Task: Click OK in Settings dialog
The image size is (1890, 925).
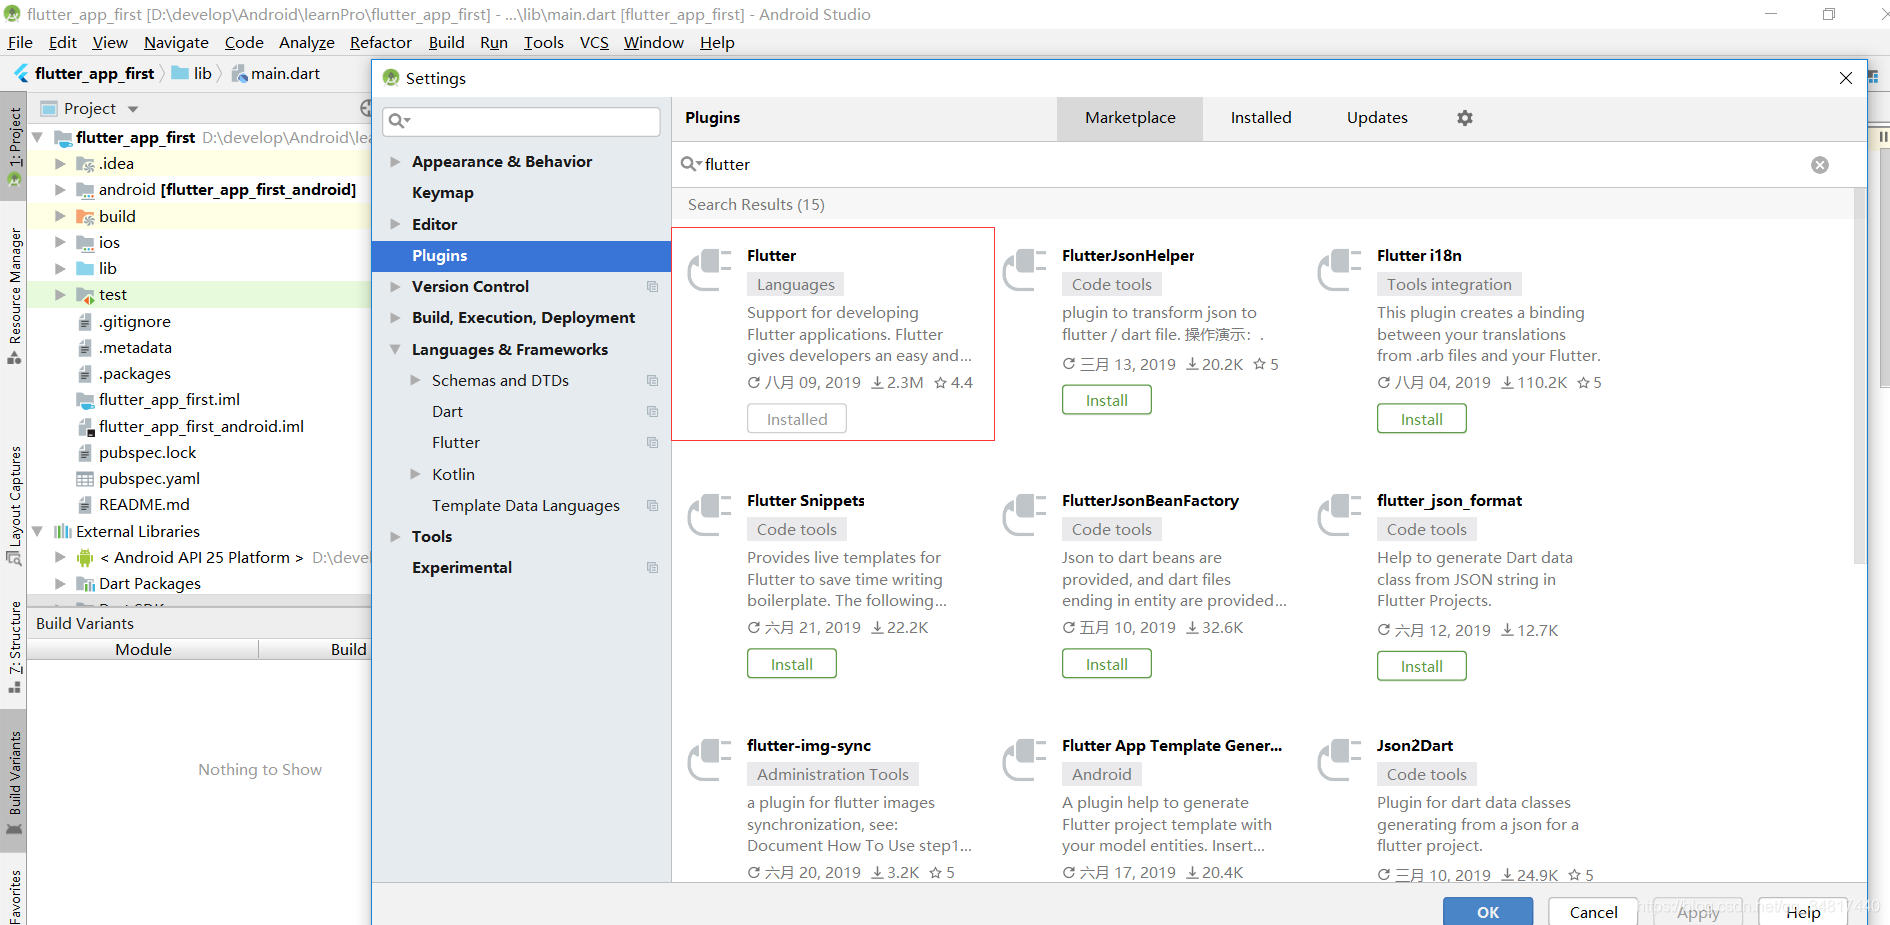Action: [x=1488, y=911]
